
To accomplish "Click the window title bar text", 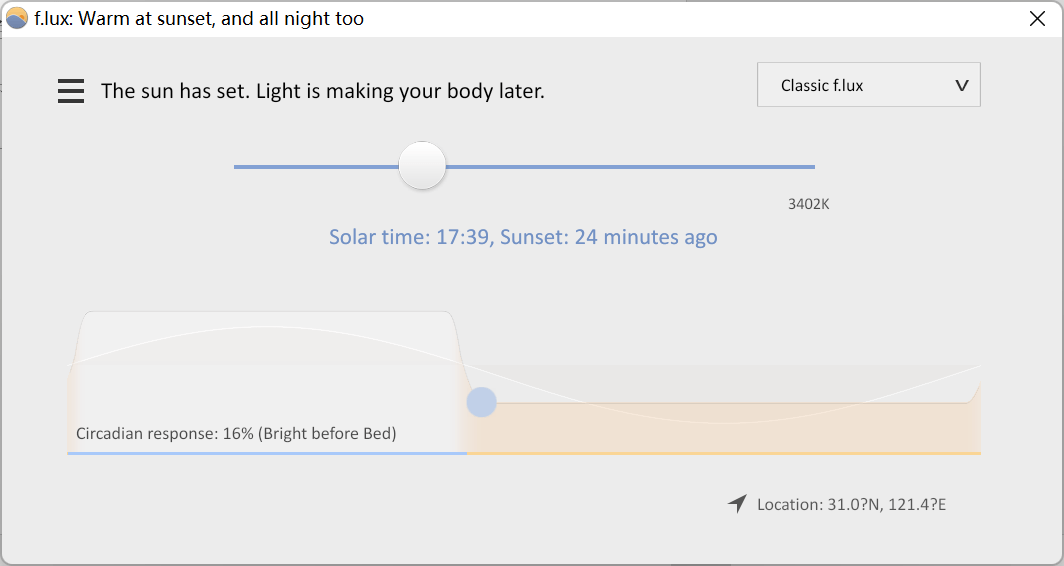I will pyautogui.click(x=199, y=18).
